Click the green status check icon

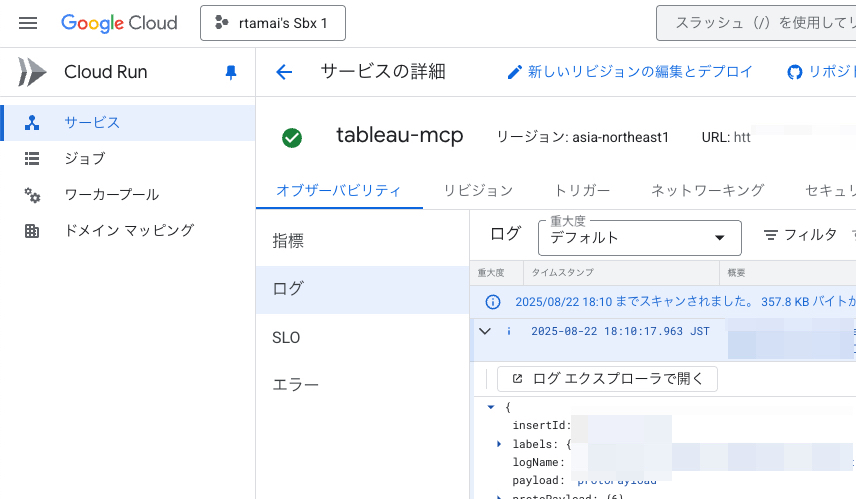coord(292,138)
